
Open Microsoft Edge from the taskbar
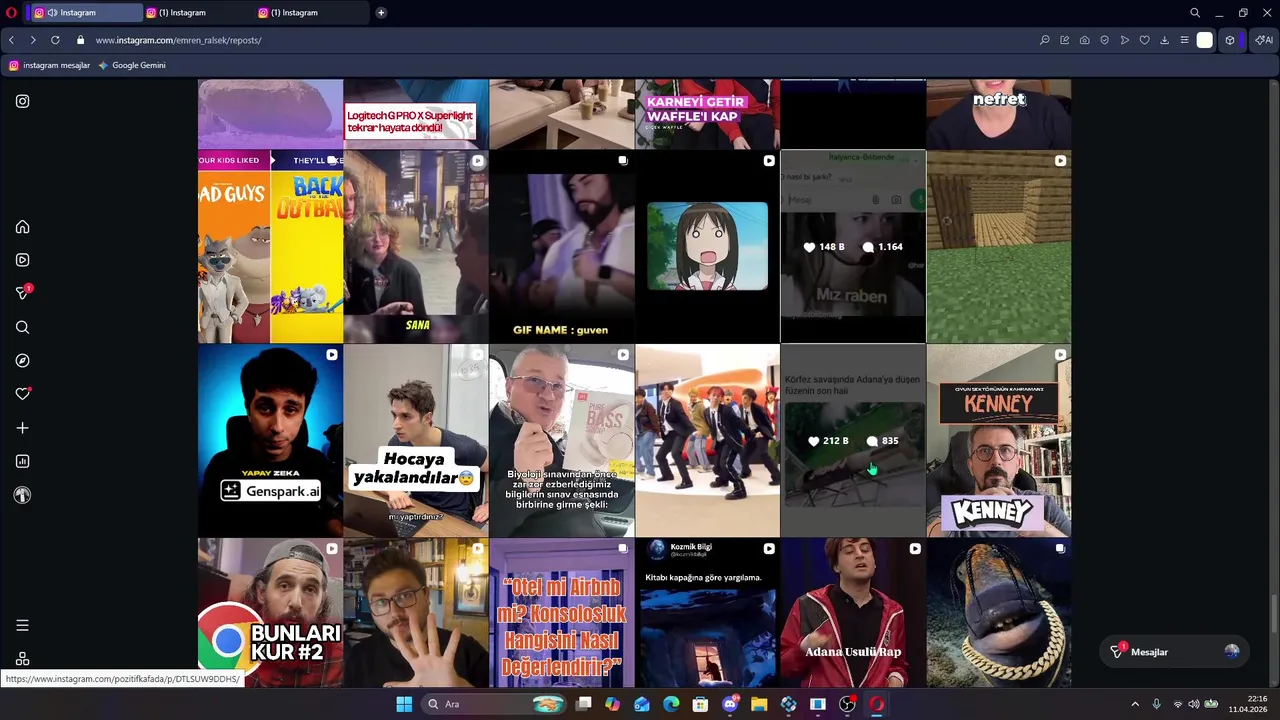coord(671,704)
